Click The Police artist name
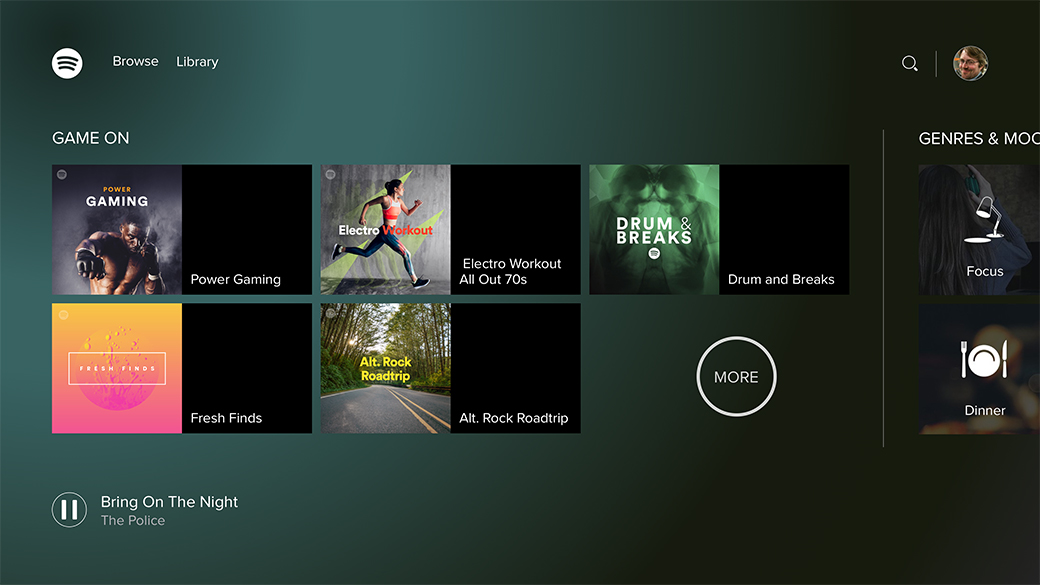The height and width of the screenshot is (585, 1040). 133,521
